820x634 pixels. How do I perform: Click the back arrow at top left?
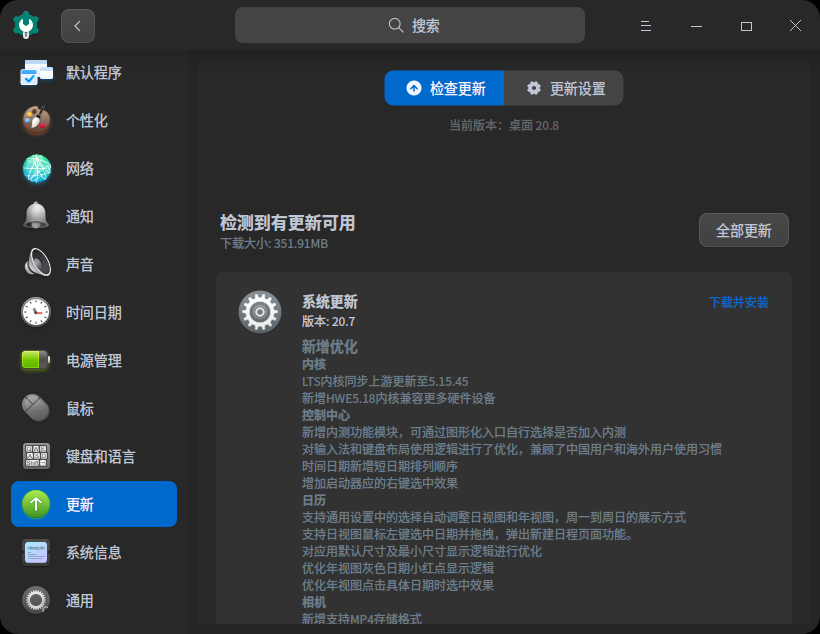coord(77,25)
